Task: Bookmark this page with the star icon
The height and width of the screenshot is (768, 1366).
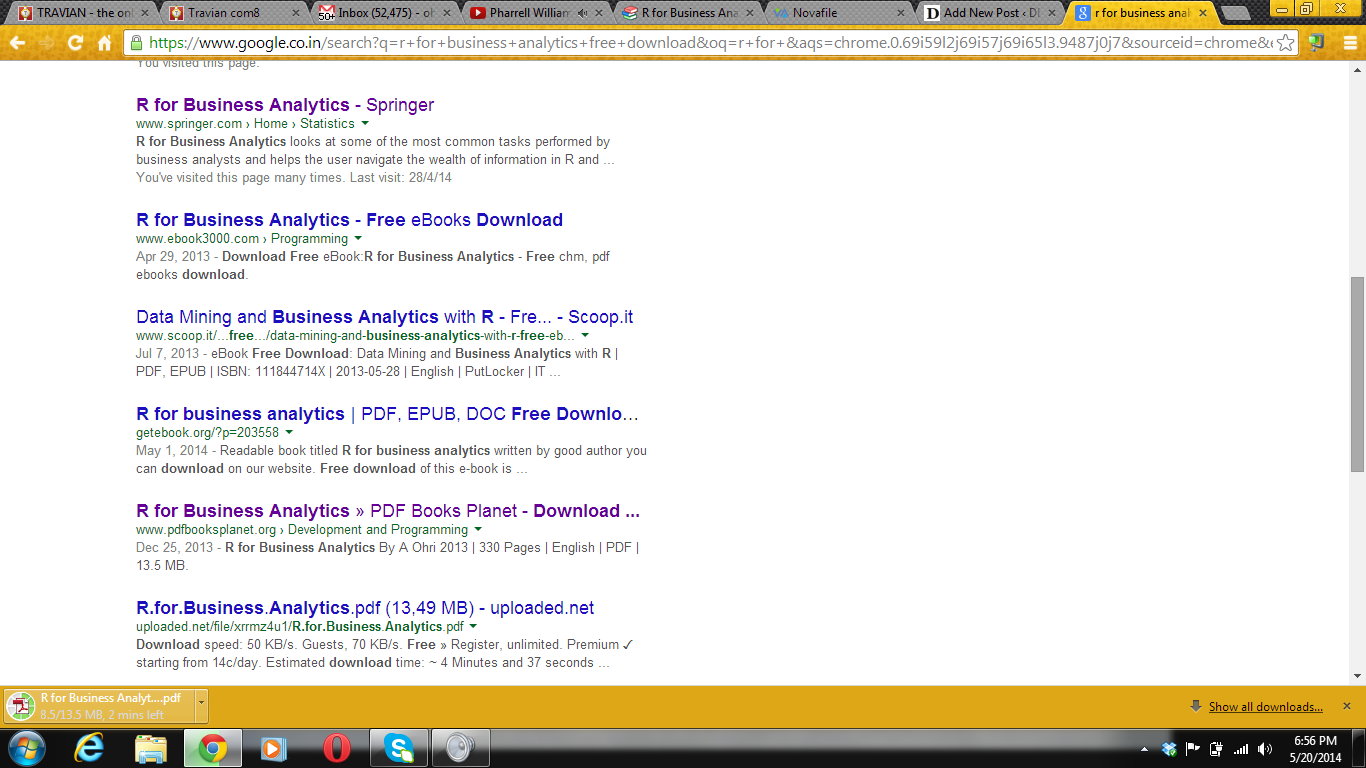Action: pyautogui.click(x=1285, y=43)
